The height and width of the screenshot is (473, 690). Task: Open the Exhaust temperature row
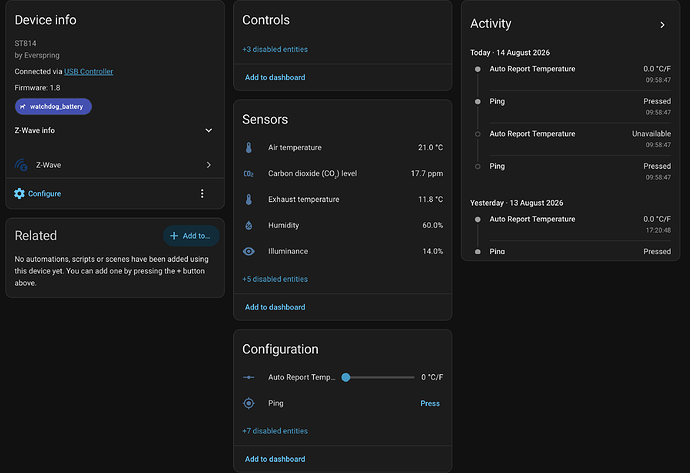343,199
